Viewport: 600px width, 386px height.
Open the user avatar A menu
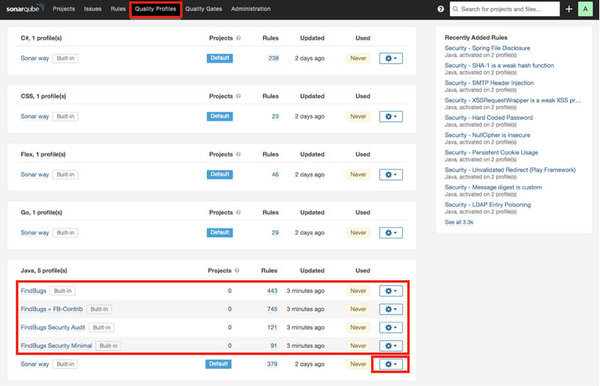[x=585, y=9]
